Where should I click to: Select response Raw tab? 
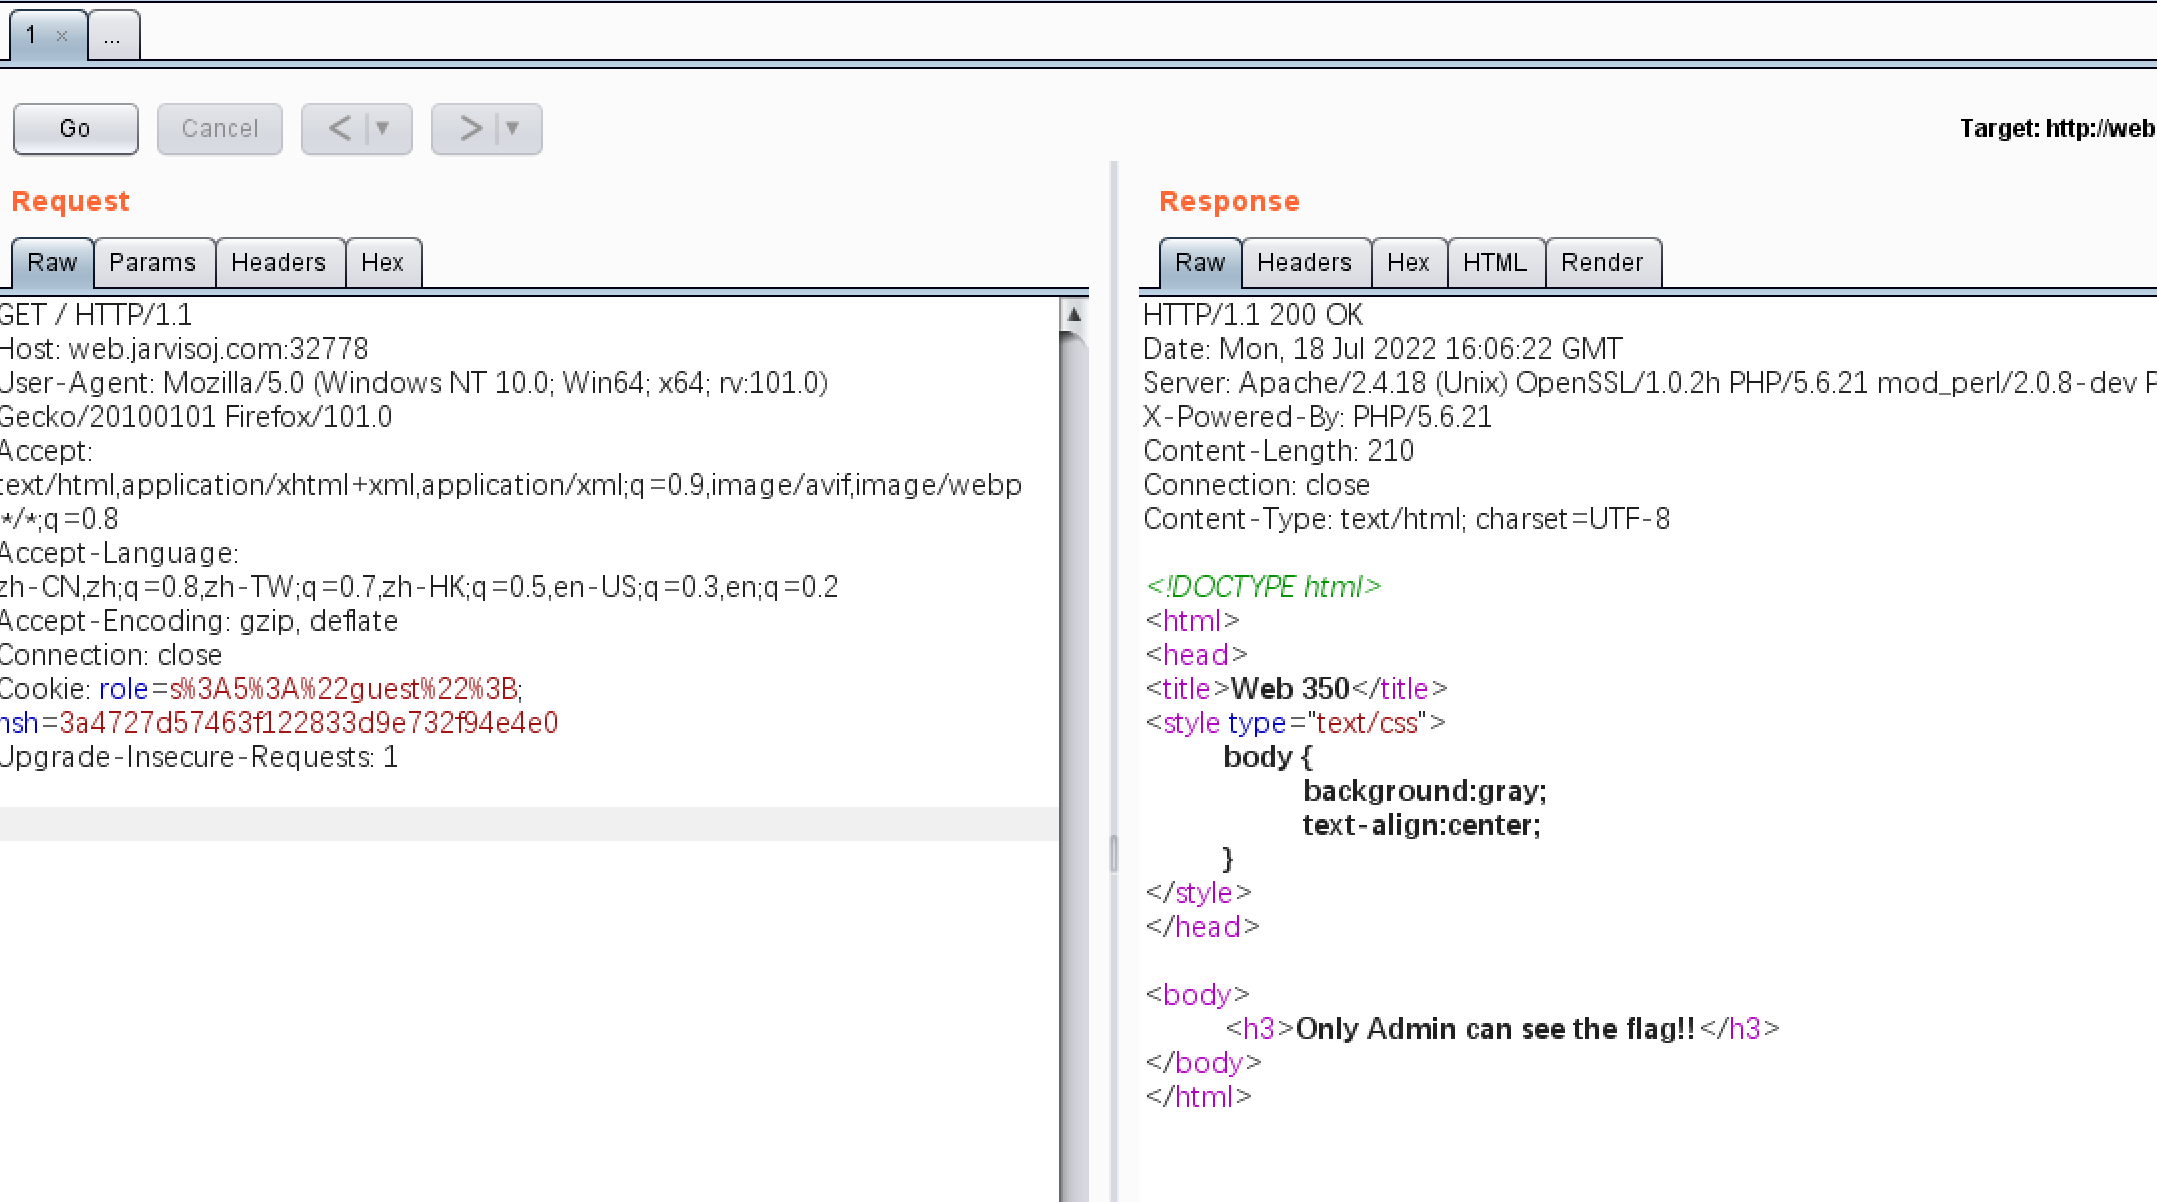click(1200, 263)
